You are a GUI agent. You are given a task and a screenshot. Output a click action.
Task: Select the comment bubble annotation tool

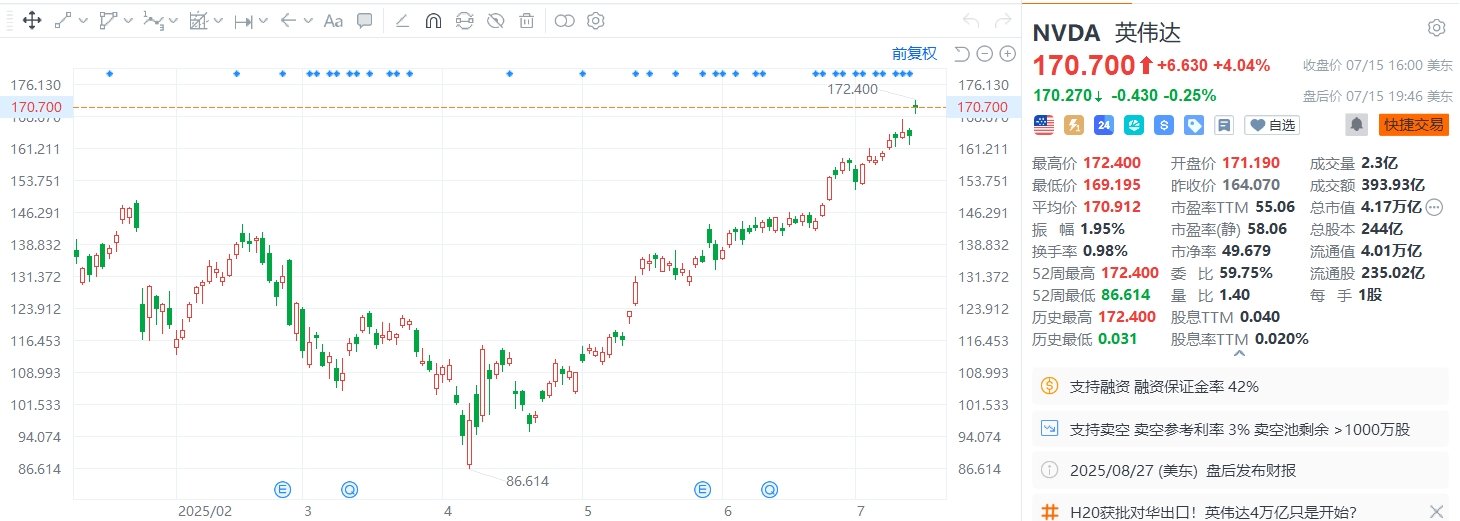[365, 20]
